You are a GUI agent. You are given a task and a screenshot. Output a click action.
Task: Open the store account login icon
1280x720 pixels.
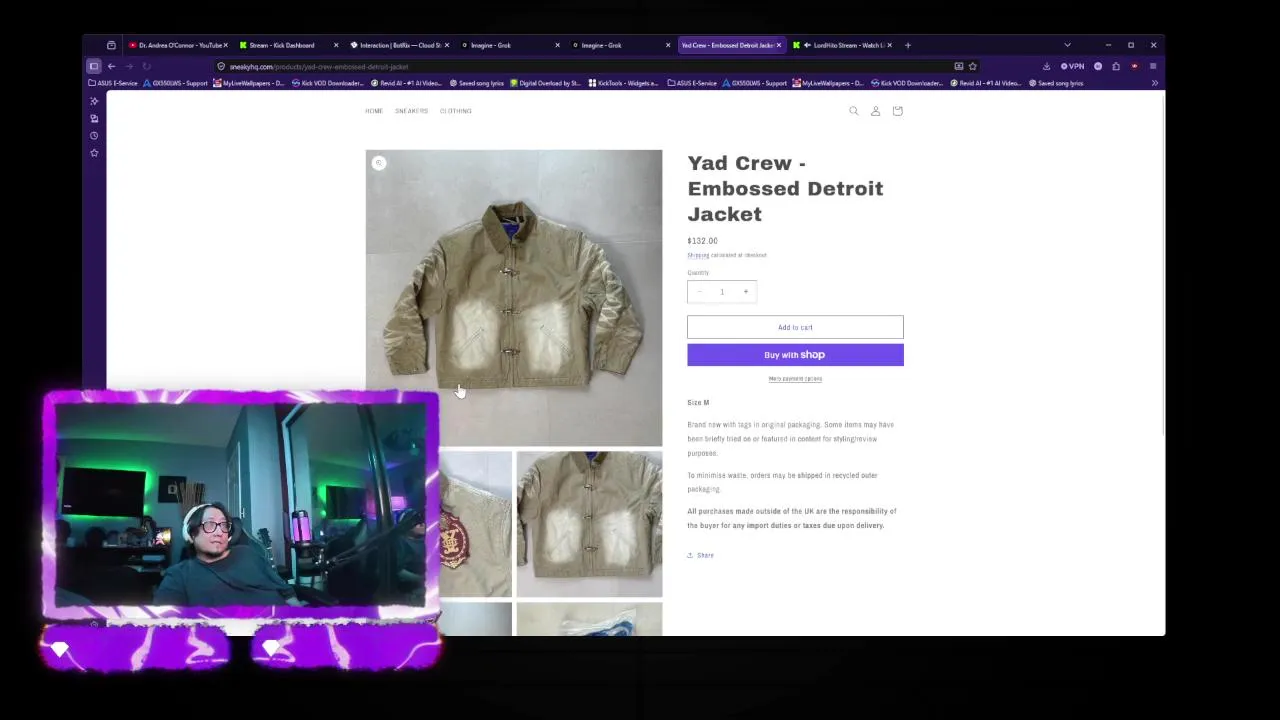click(x=875, y=111)
